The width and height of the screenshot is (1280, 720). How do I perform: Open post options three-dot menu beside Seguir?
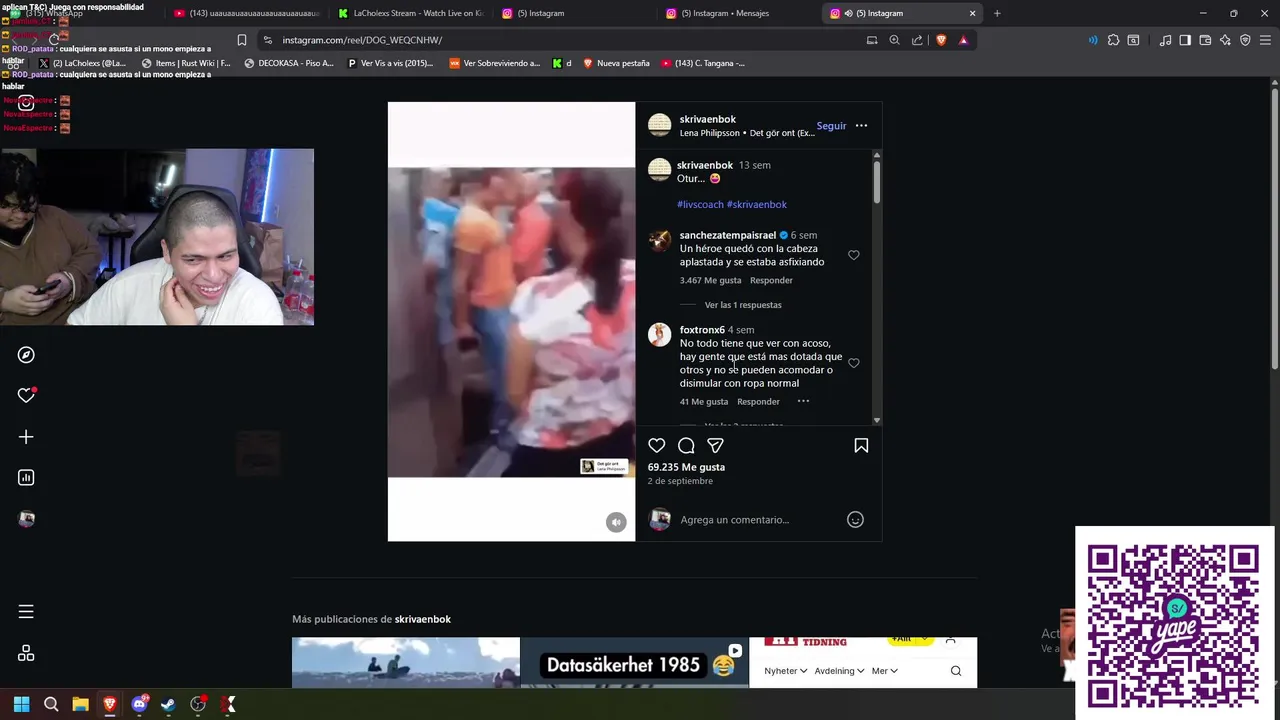861,126
